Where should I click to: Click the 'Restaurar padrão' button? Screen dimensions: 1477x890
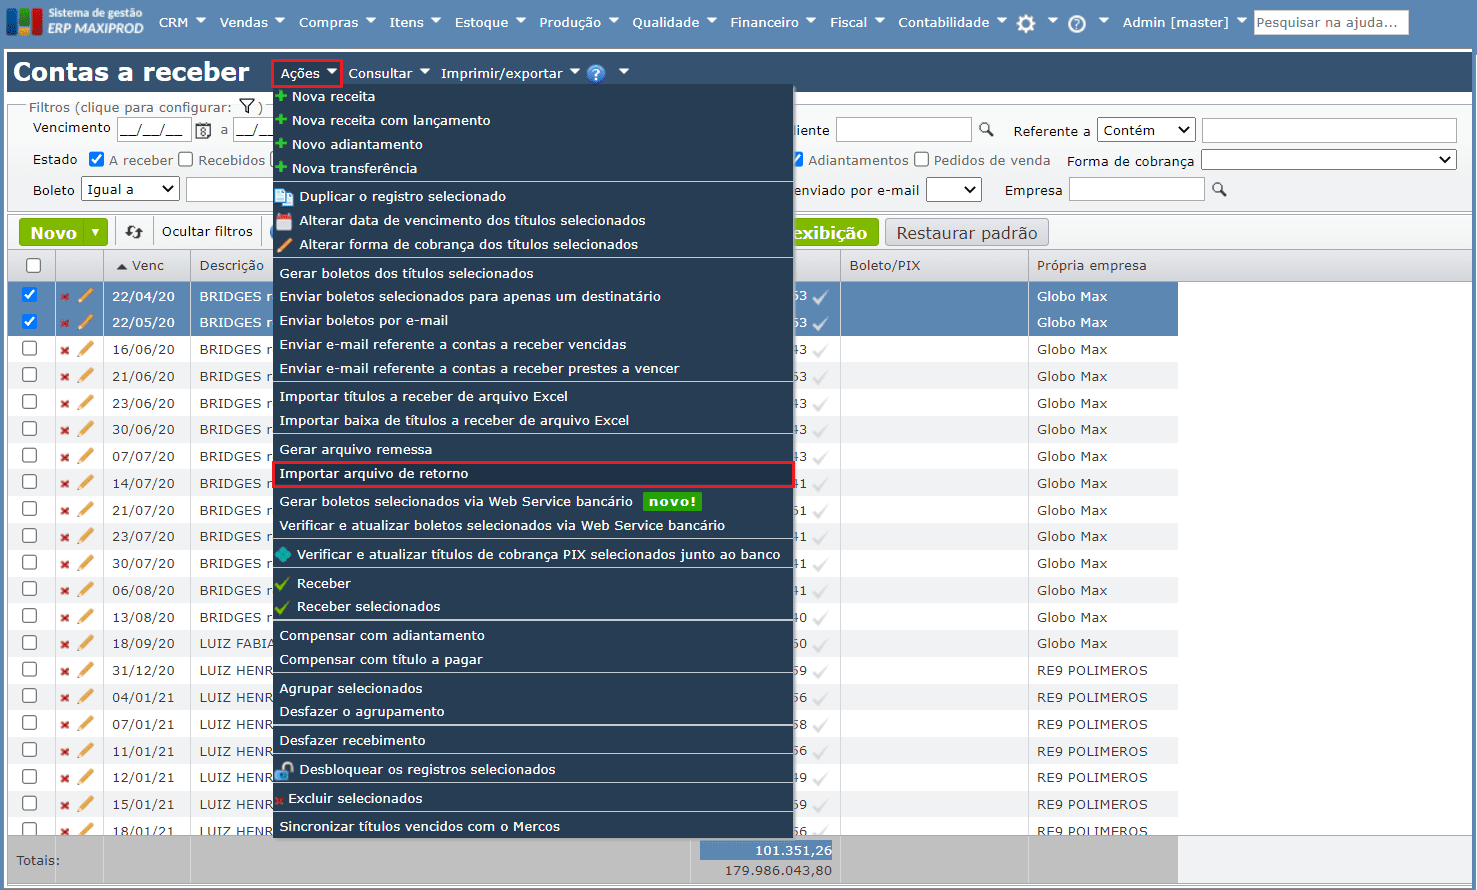966,233
